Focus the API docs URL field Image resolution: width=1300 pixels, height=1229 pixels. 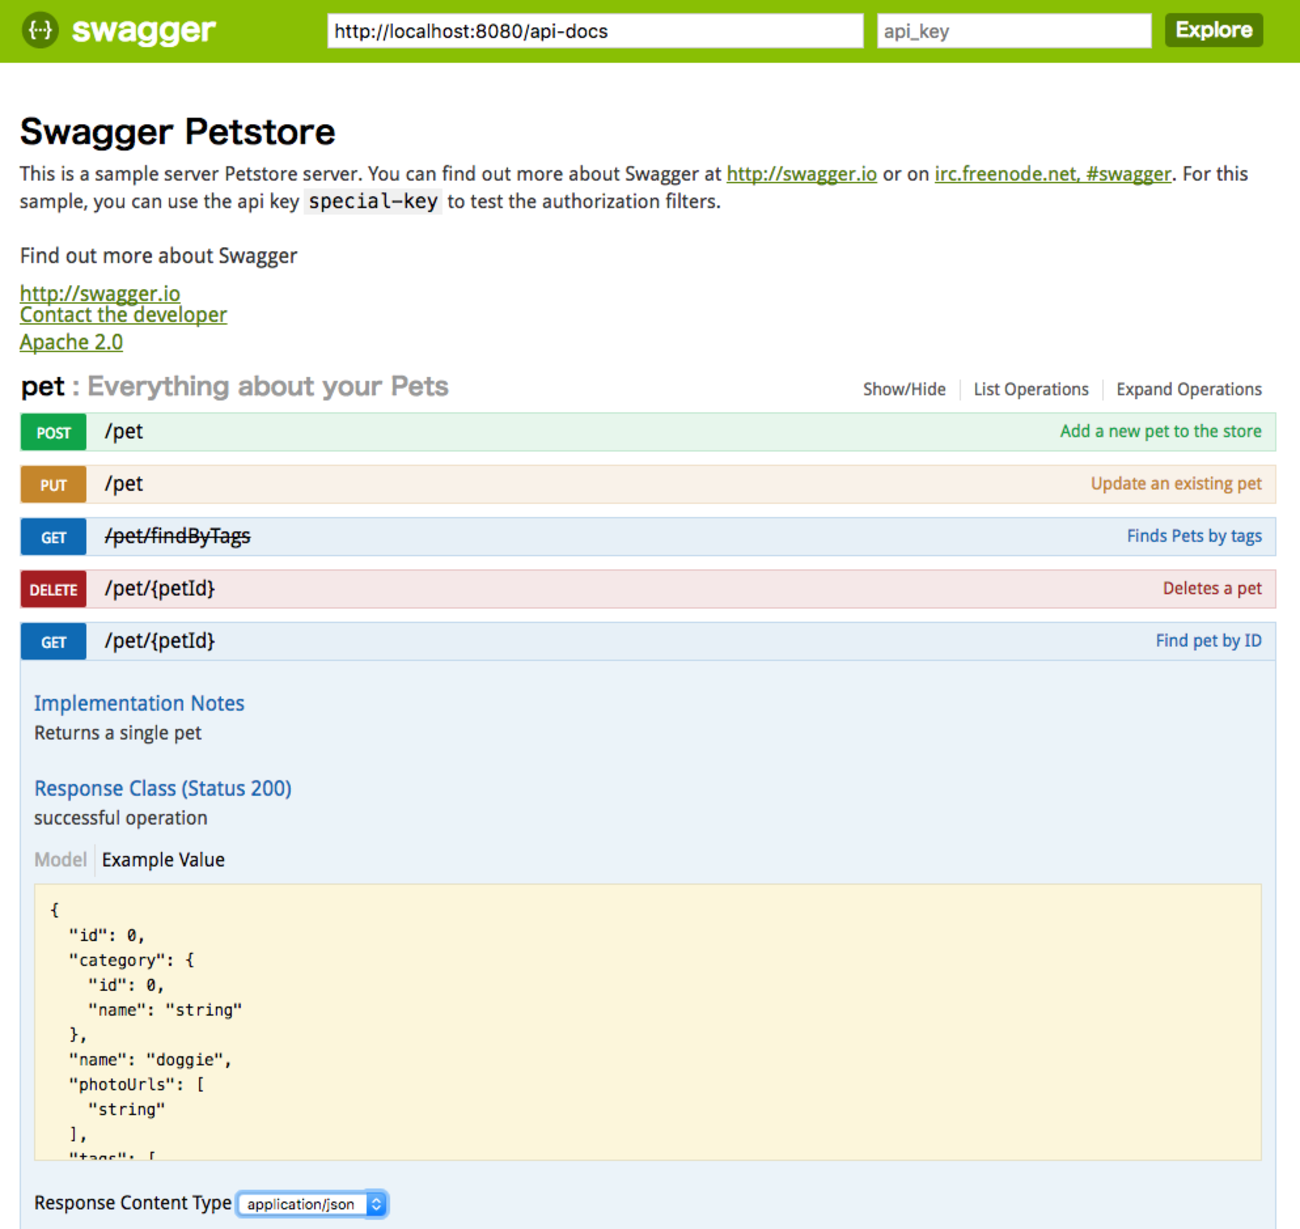(x=594, y=31)
